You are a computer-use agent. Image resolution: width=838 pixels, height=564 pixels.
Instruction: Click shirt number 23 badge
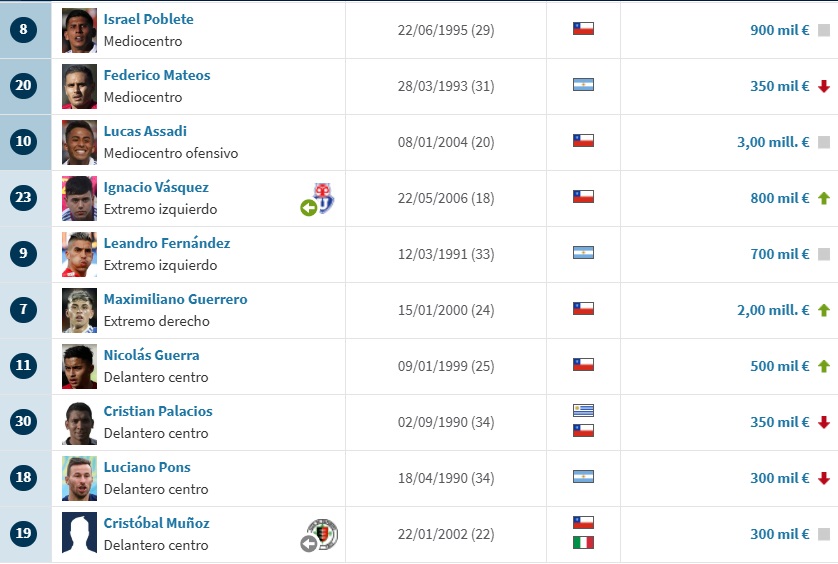point(24,198)
